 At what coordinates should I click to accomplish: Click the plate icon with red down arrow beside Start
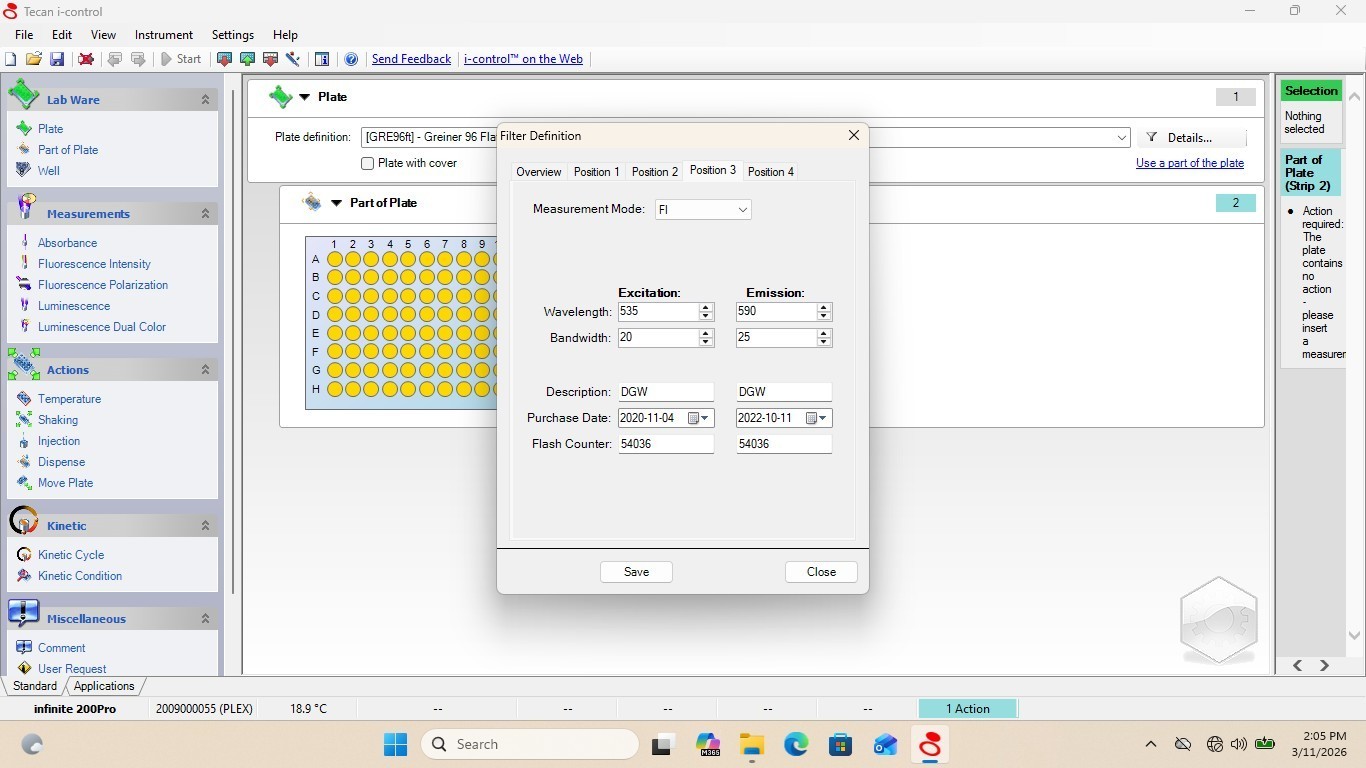tap(224, 59)
